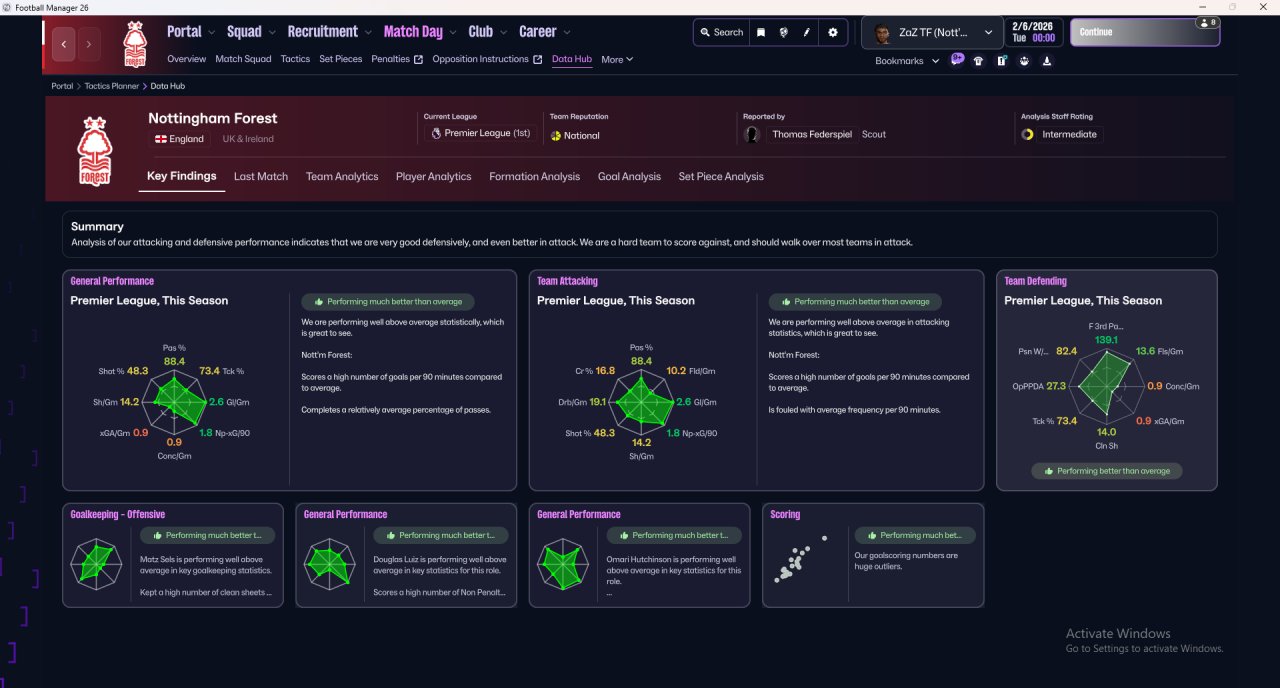Switch to Team Analytics tab

[342, 176]
